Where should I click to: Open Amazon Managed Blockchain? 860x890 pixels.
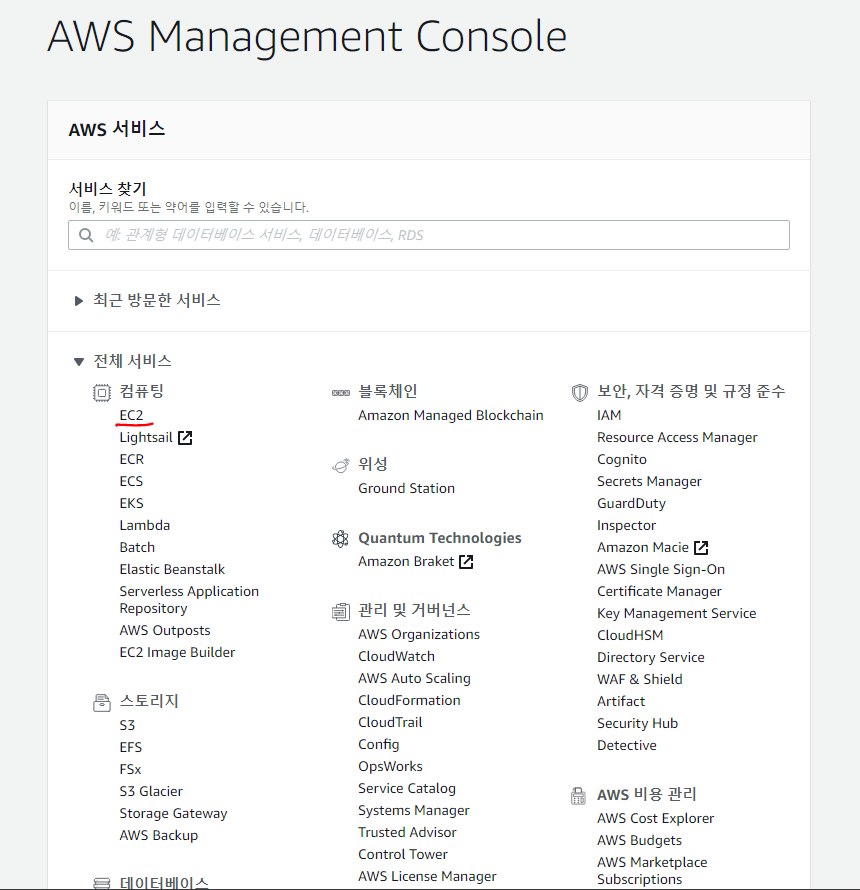(x=451, y=415)
